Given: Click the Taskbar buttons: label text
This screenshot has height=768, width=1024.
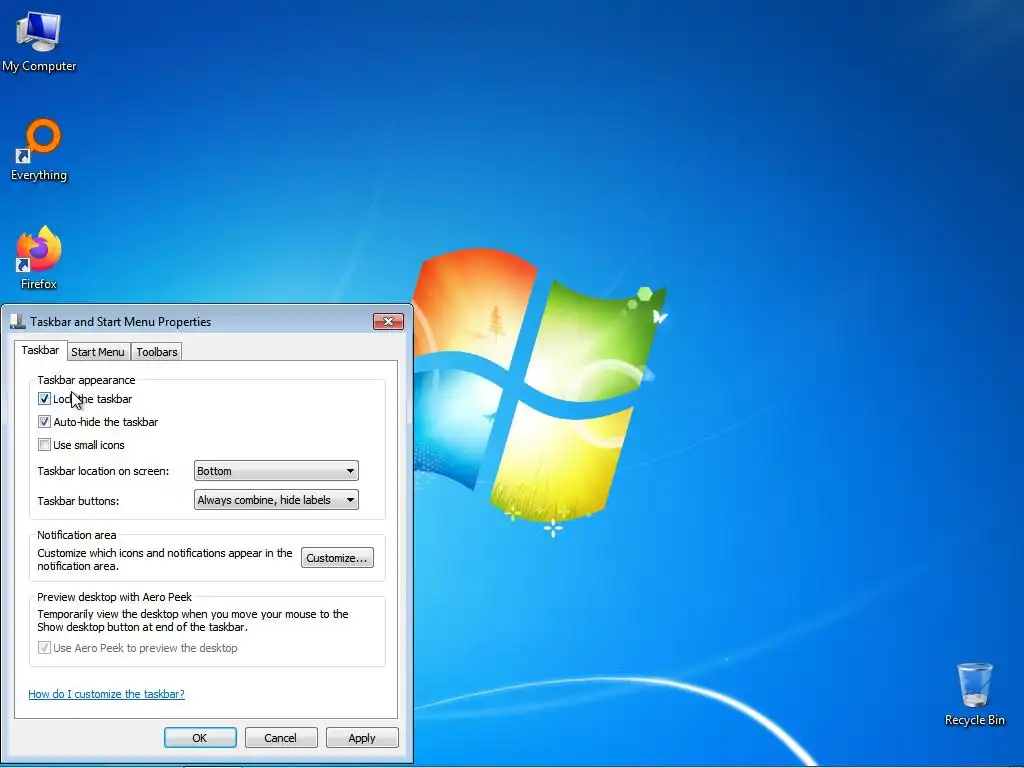Looking at the screenshot, I should pos(78,501).
